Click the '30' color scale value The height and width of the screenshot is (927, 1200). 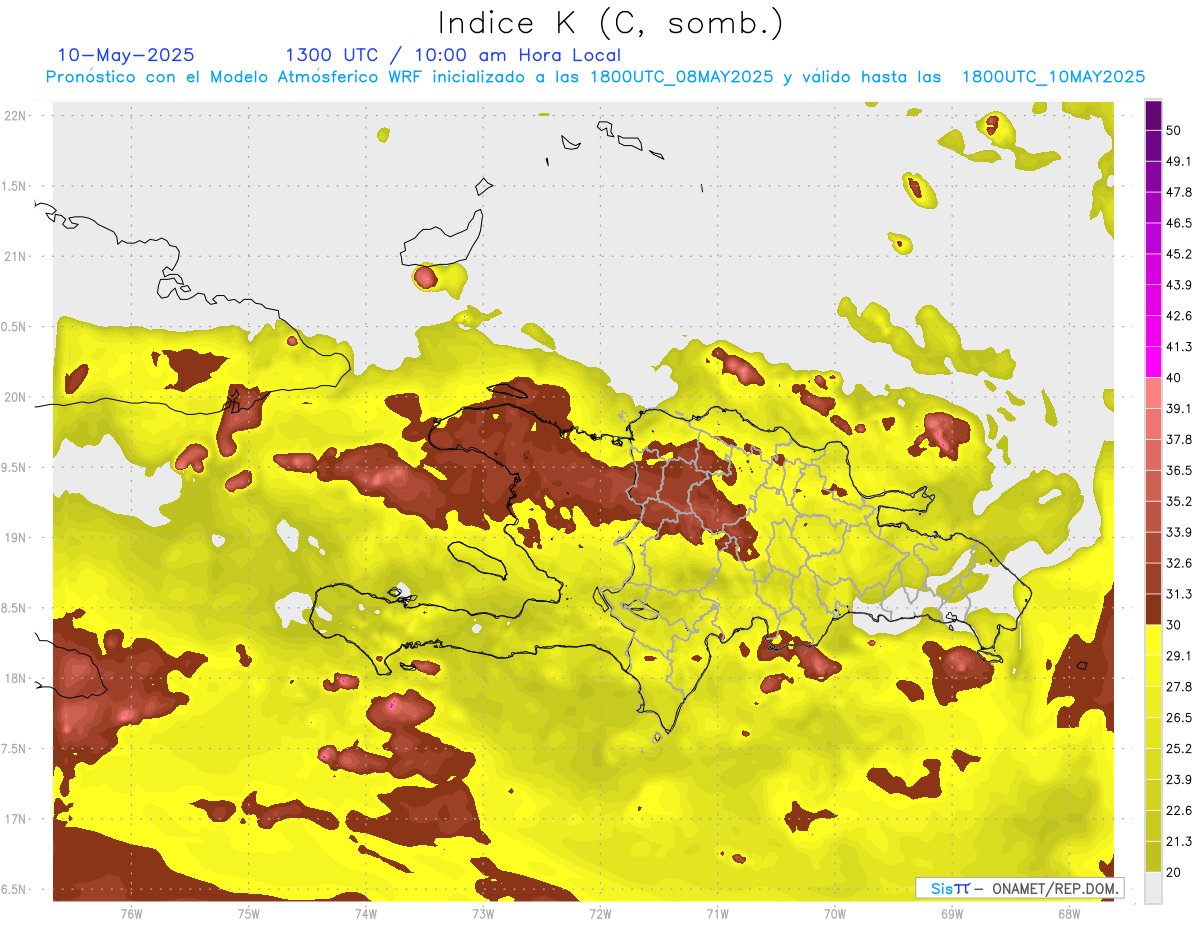1174,625
